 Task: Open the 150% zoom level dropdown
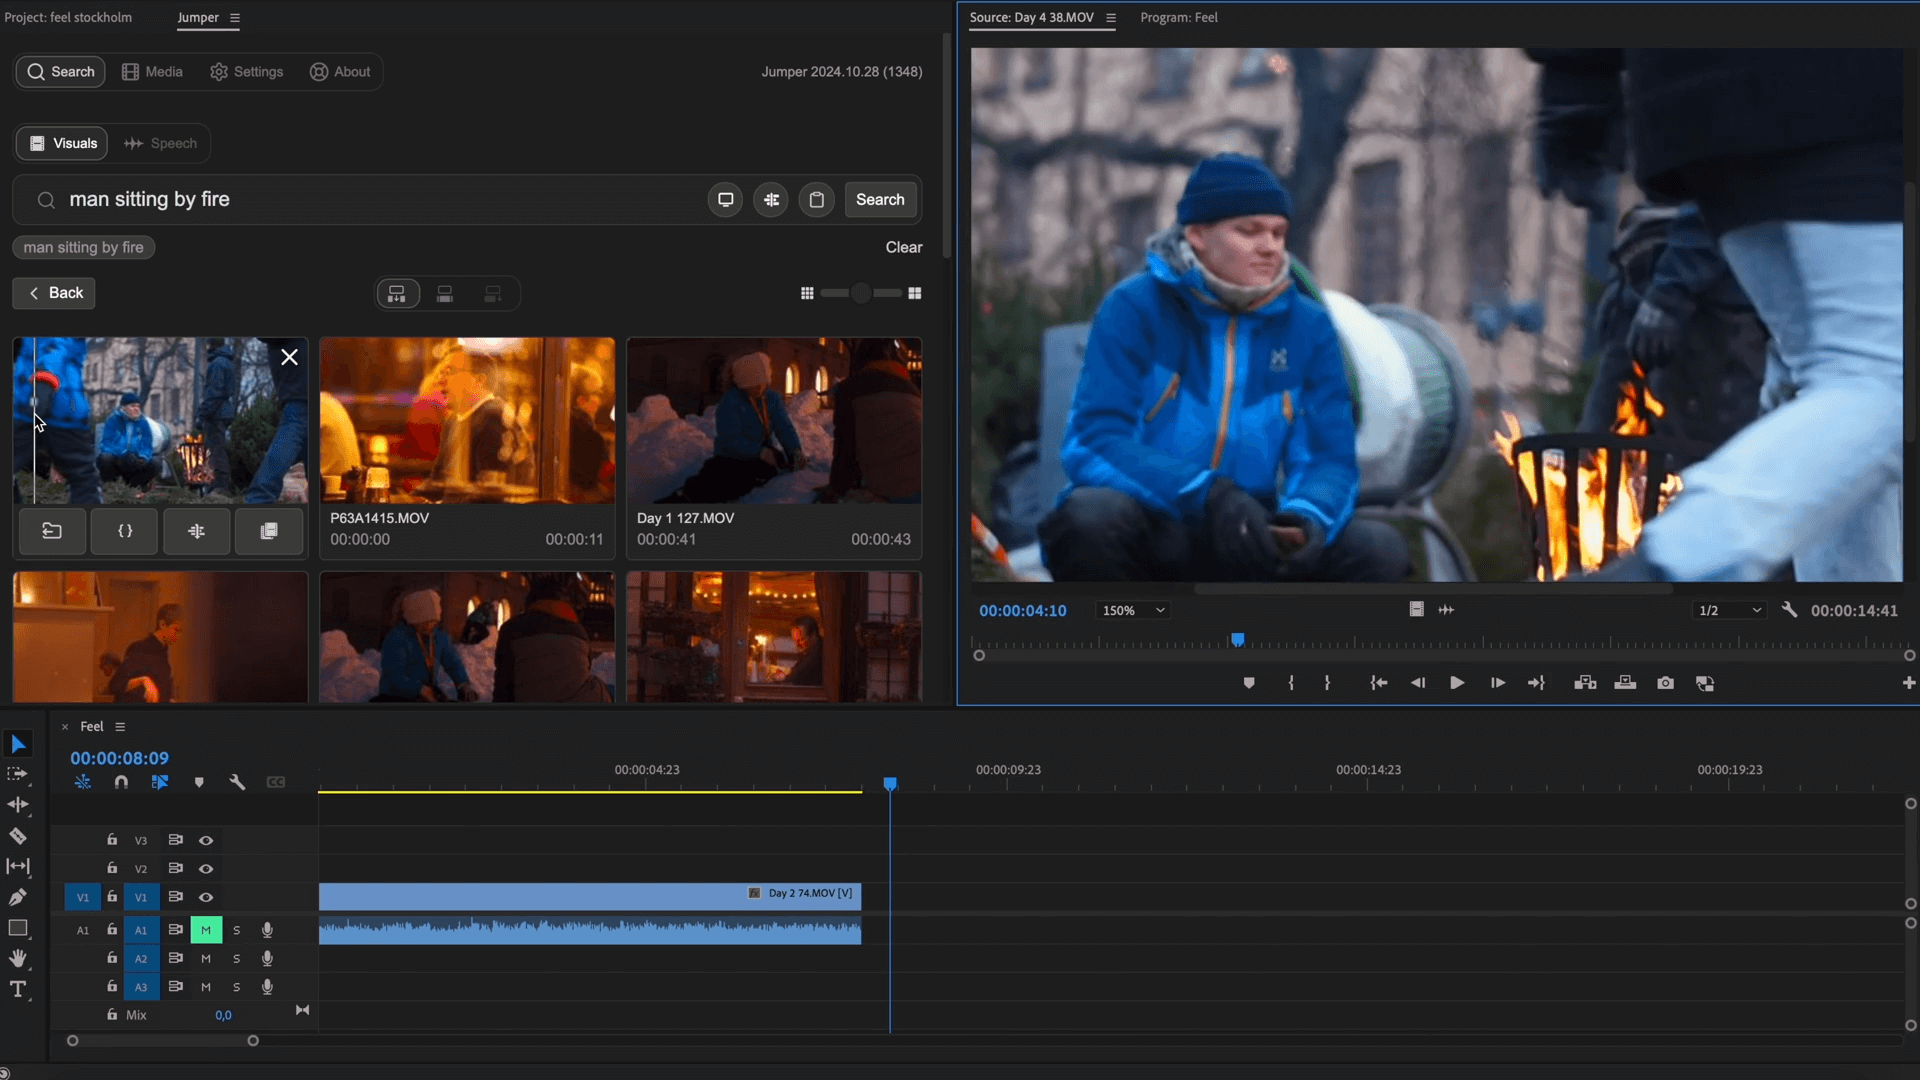click(1134, 610)
